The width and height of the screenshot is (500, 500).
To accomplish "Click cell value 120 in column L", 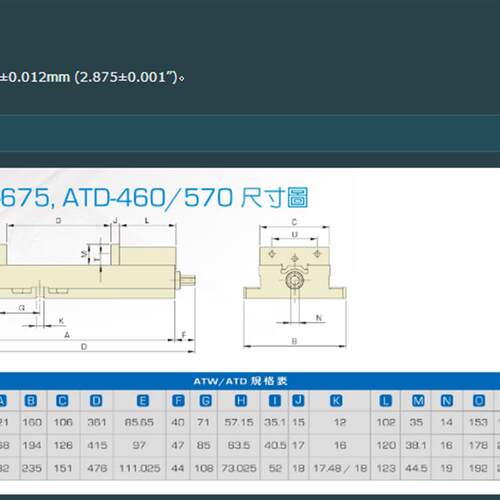I will 386,445.
